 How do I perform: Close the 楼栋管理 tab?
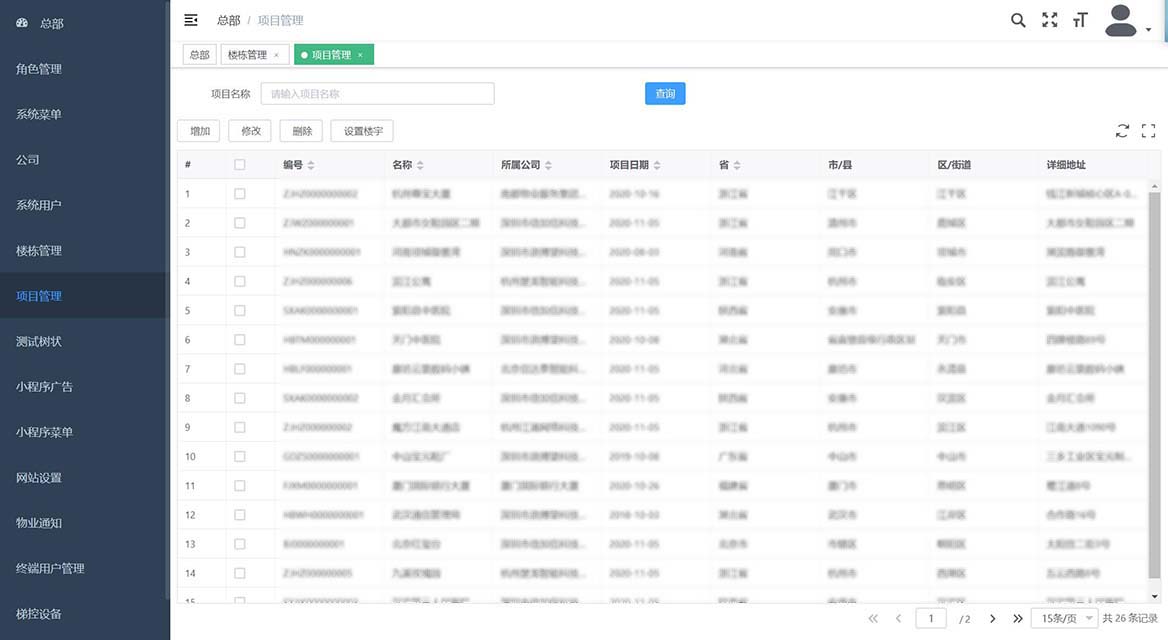(276, 55)
